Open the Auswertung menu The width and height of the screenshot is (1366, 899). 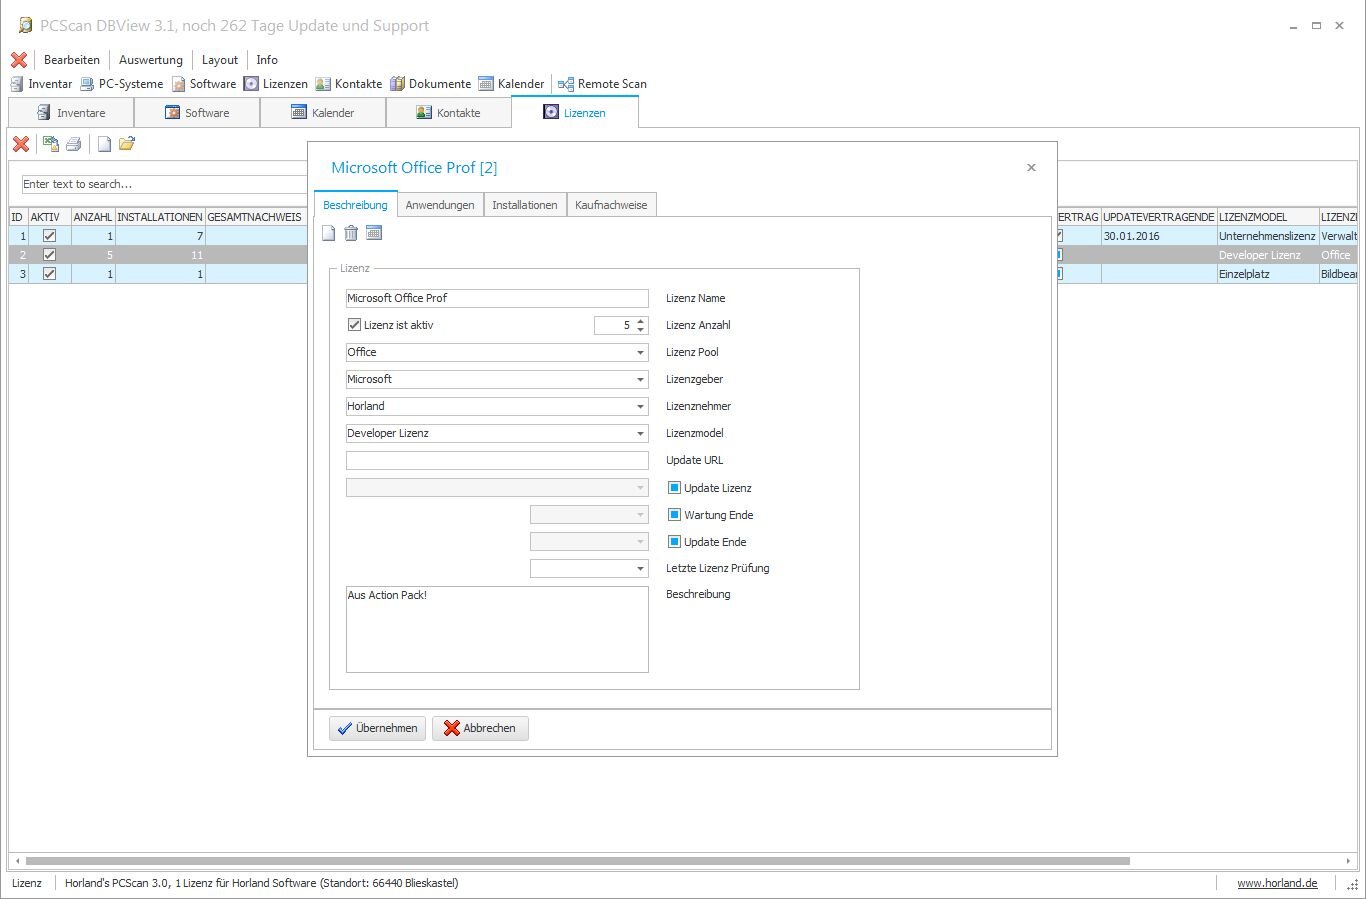click(x=151, y=60)
